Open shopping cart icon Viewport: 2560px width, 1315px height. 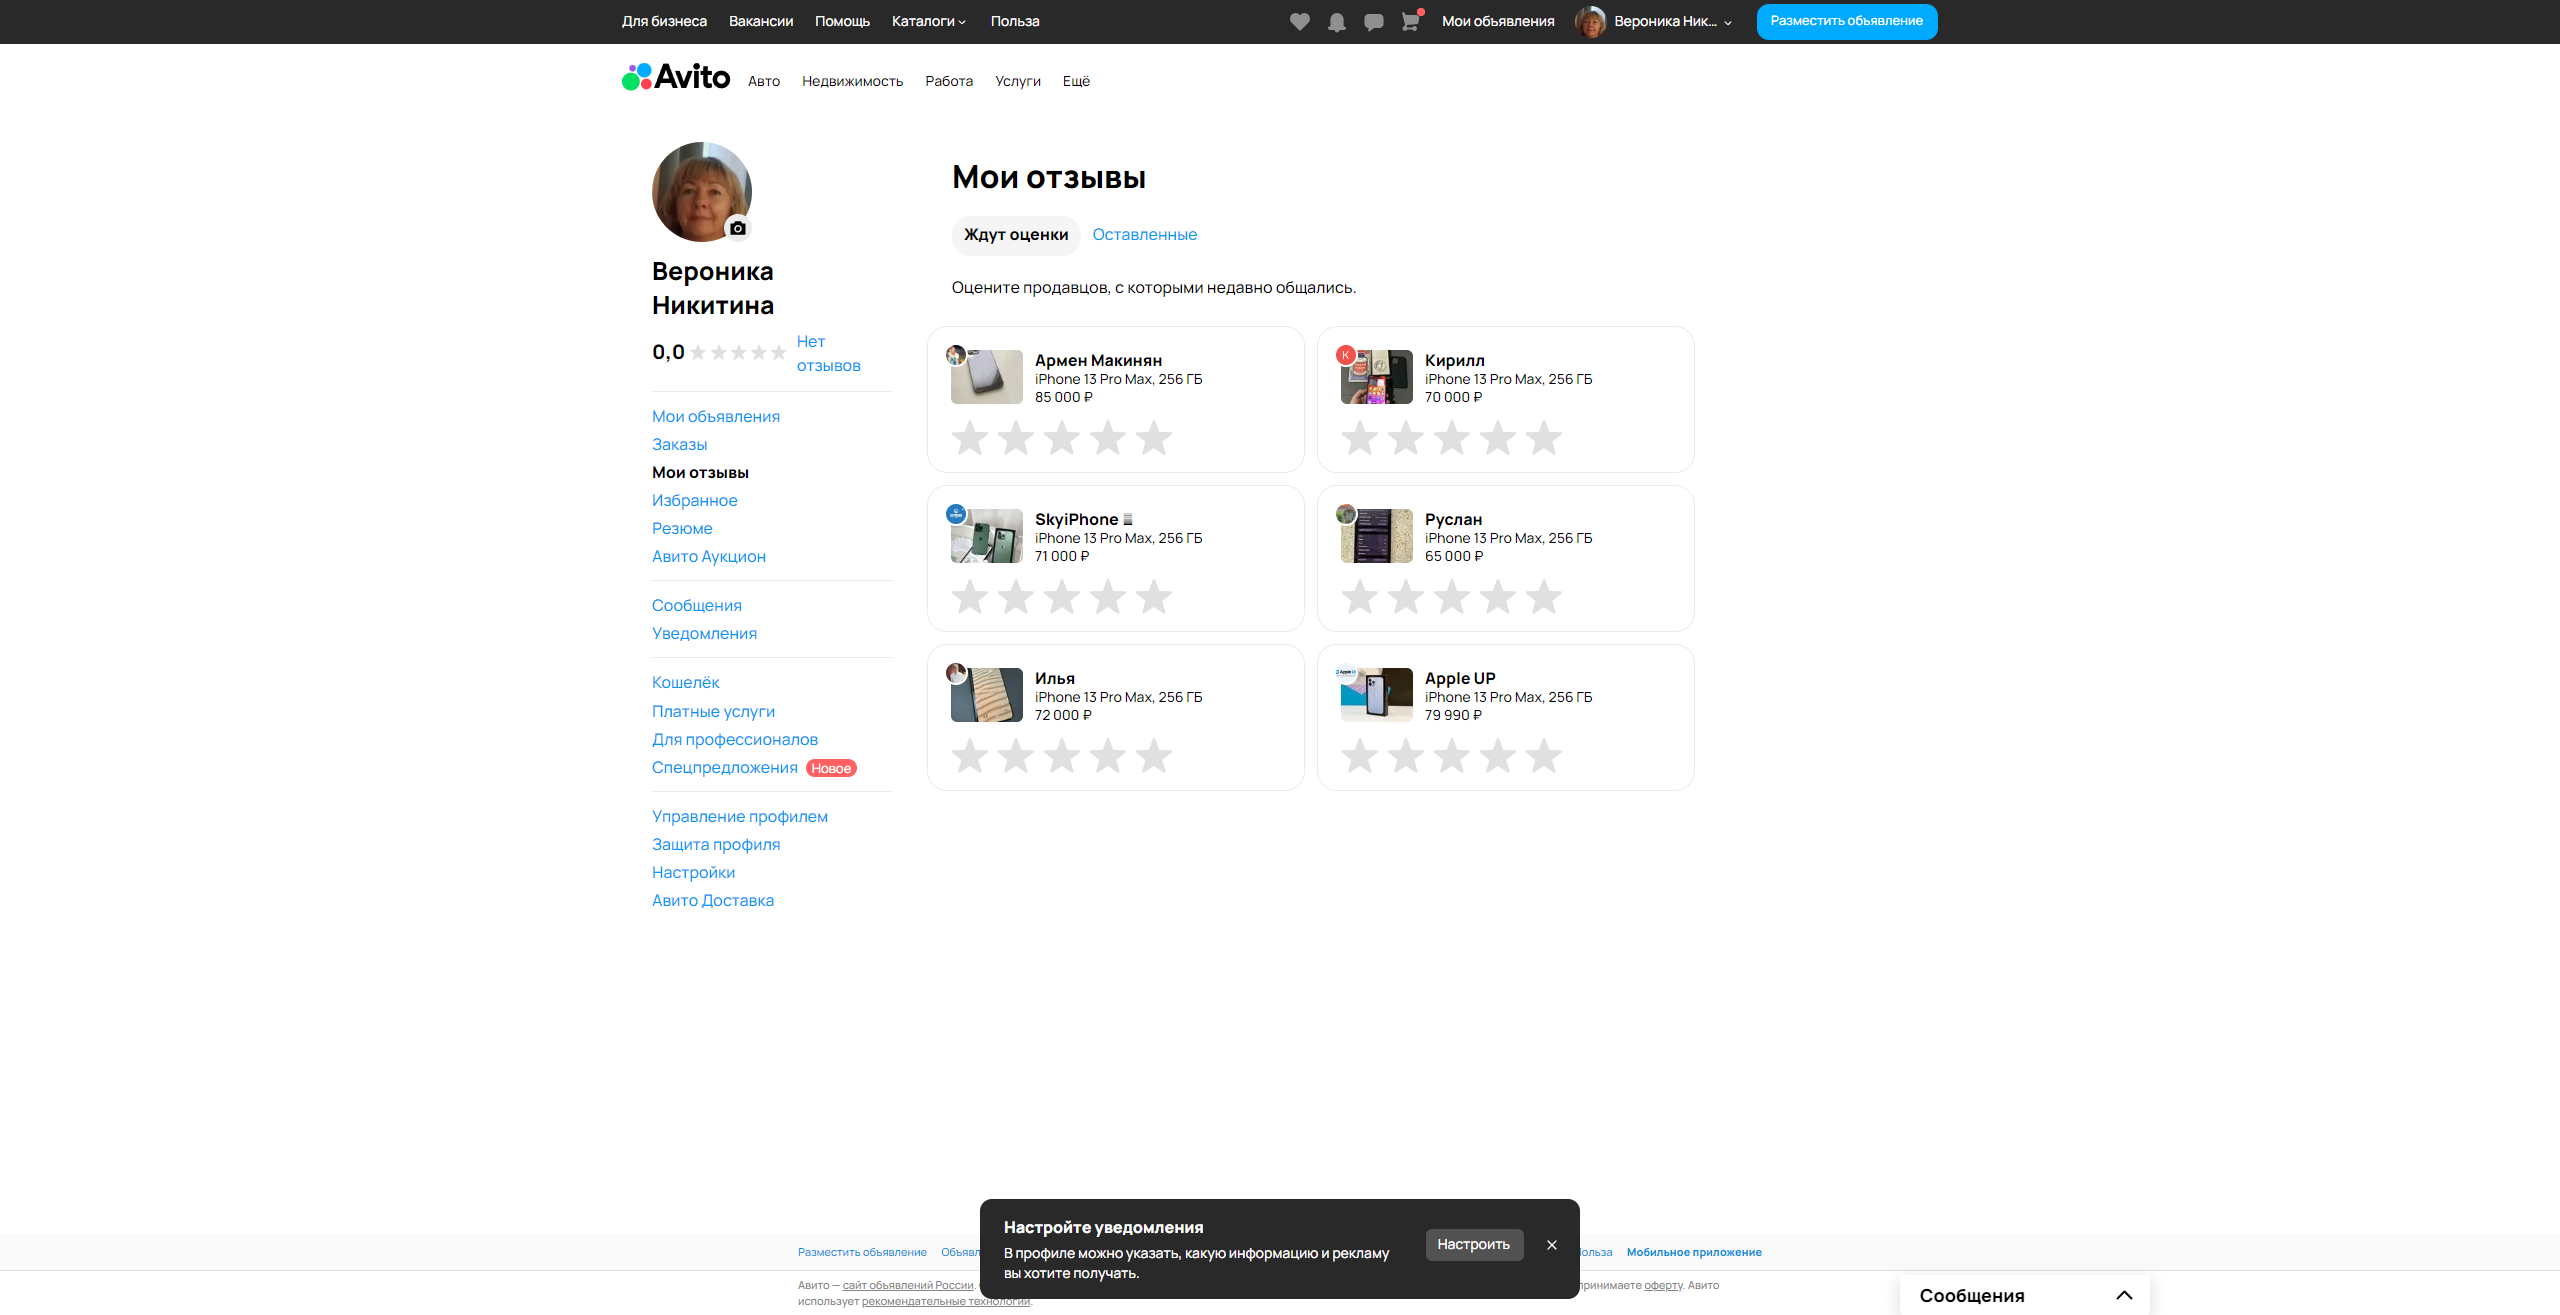pos(1410,21)
